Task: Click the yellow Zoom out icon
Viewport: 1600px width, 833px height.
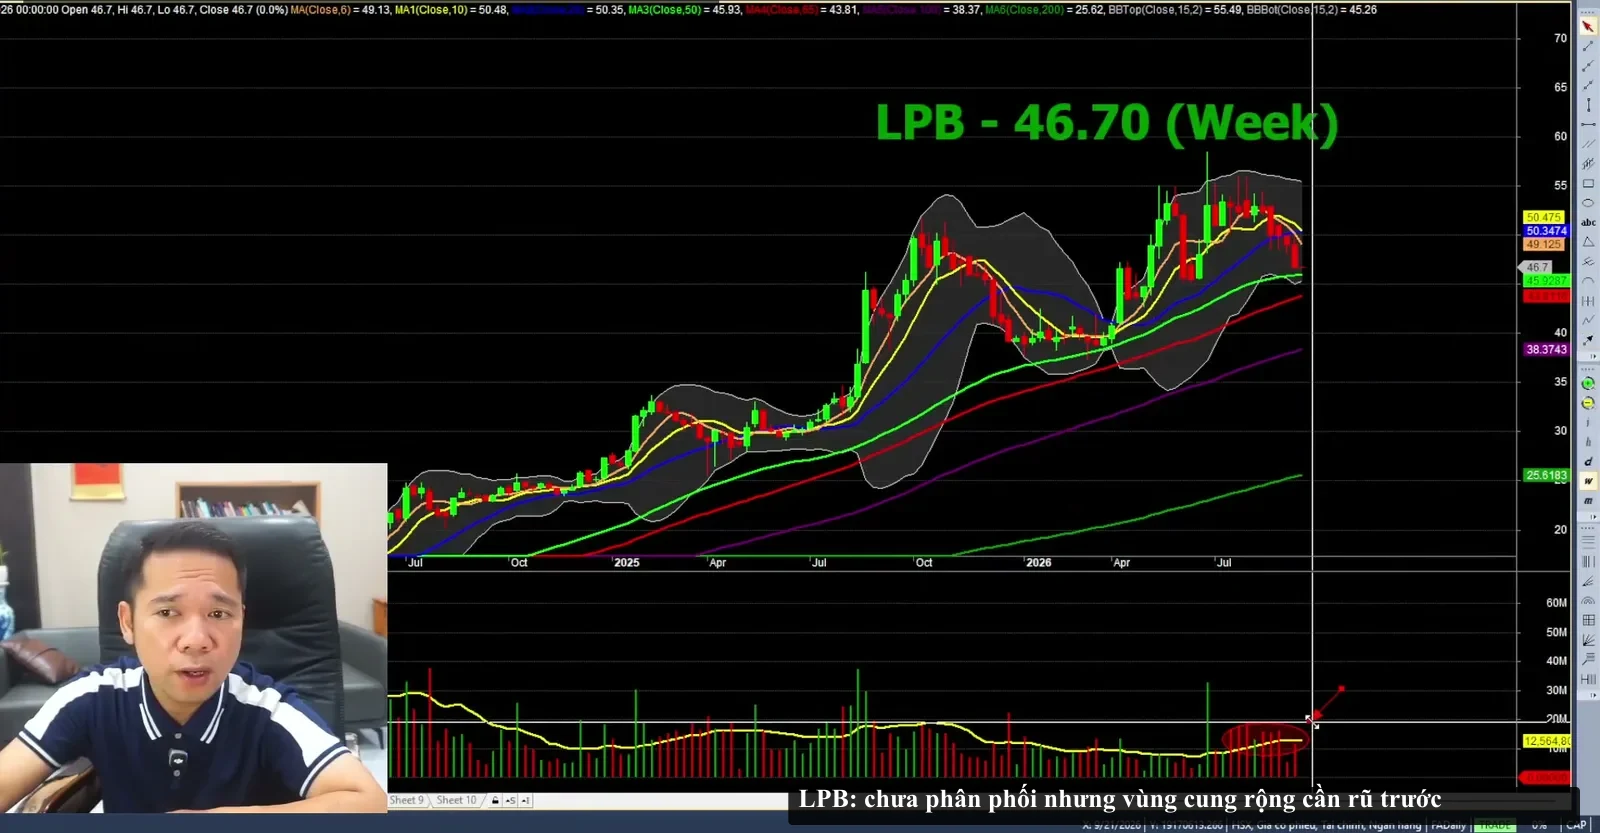Action: point(1588,403)
